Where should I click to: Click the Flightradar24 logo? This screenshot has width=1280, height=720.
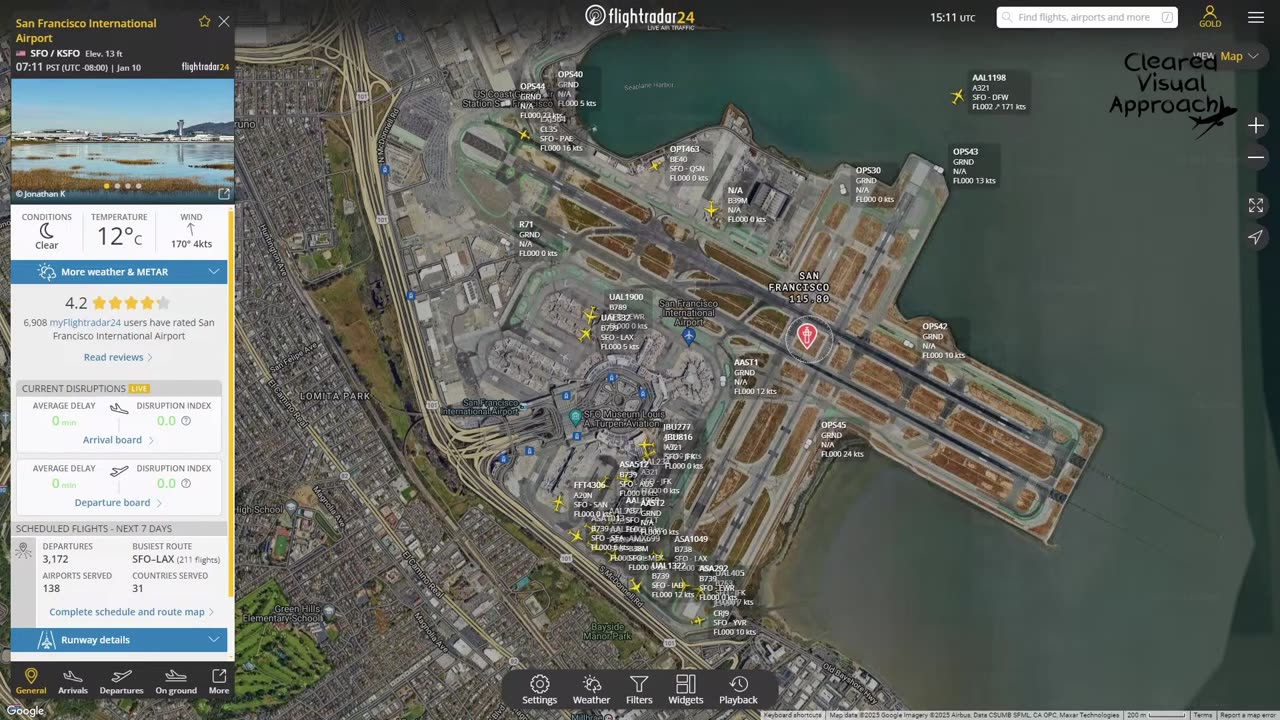click(x=640, y=17)
